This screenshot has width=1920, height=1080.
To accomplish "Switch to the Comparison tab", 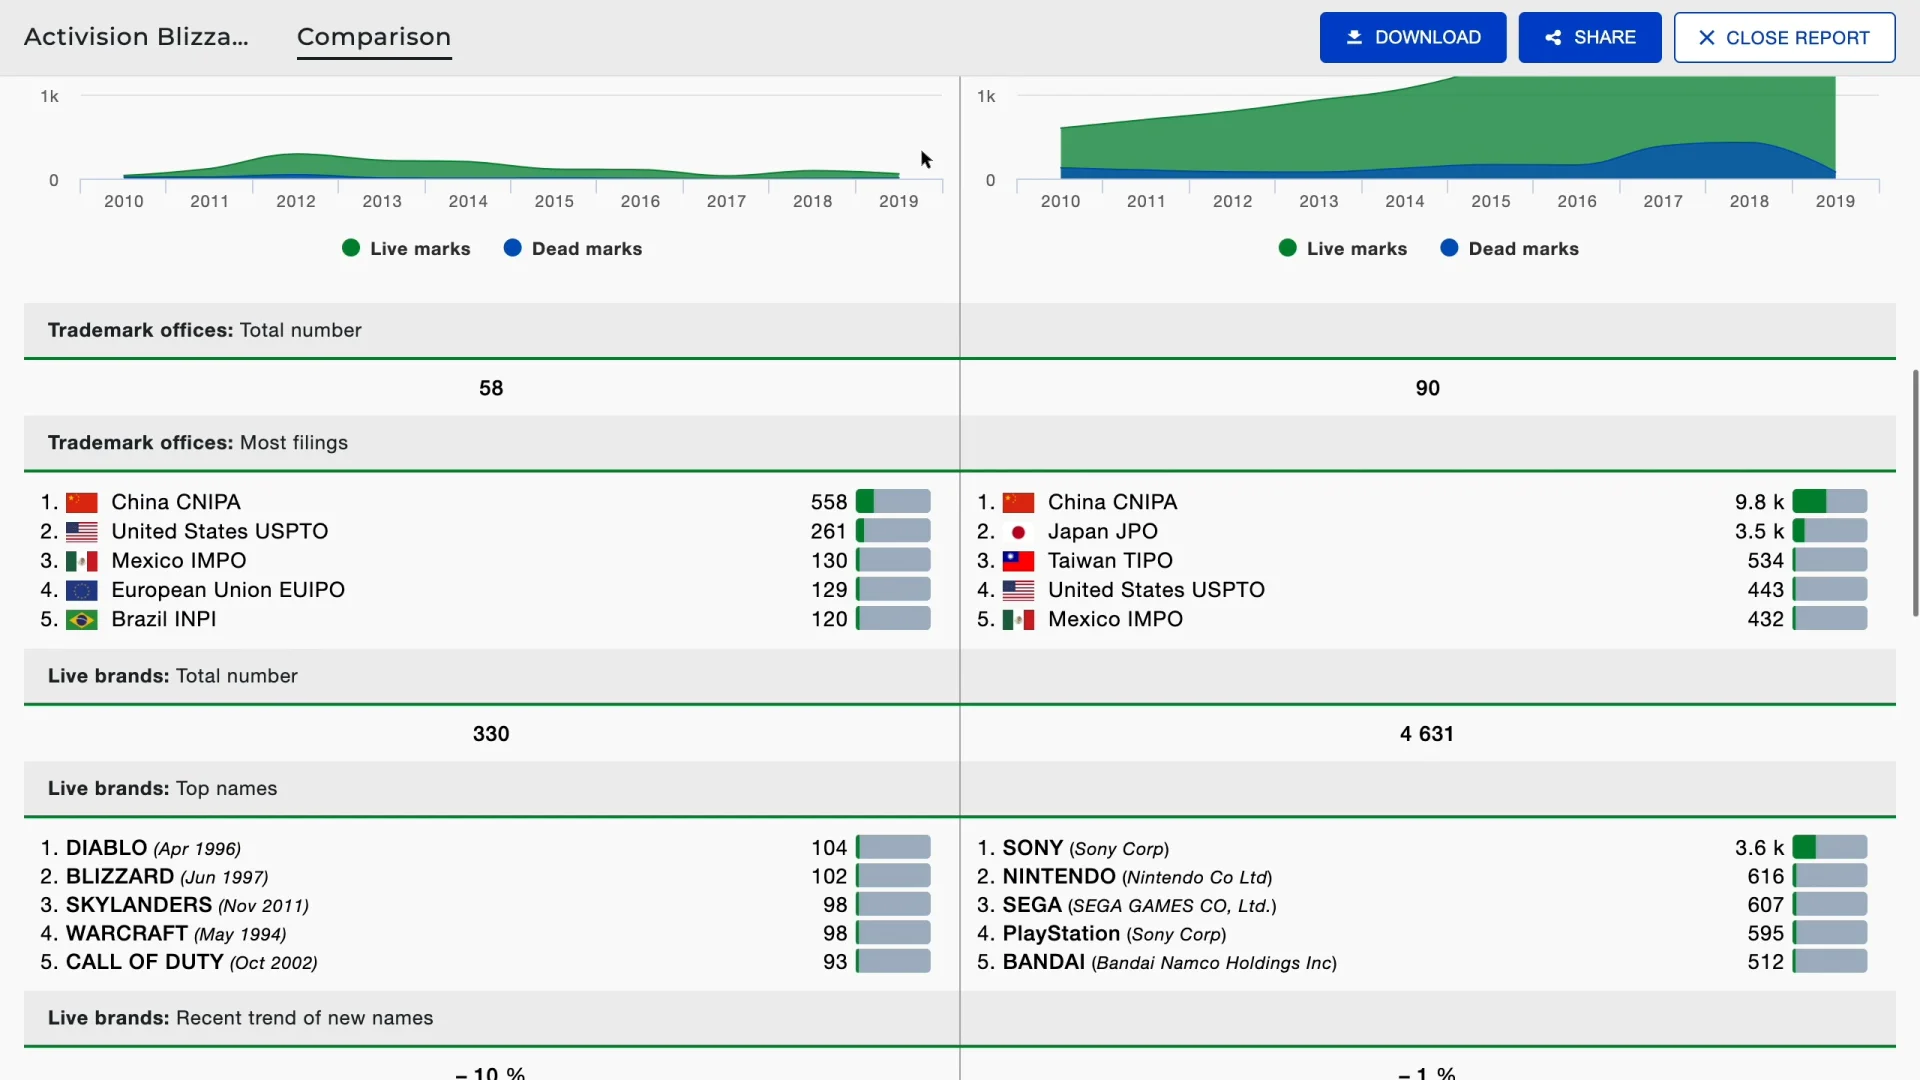I will coord(373,37).
